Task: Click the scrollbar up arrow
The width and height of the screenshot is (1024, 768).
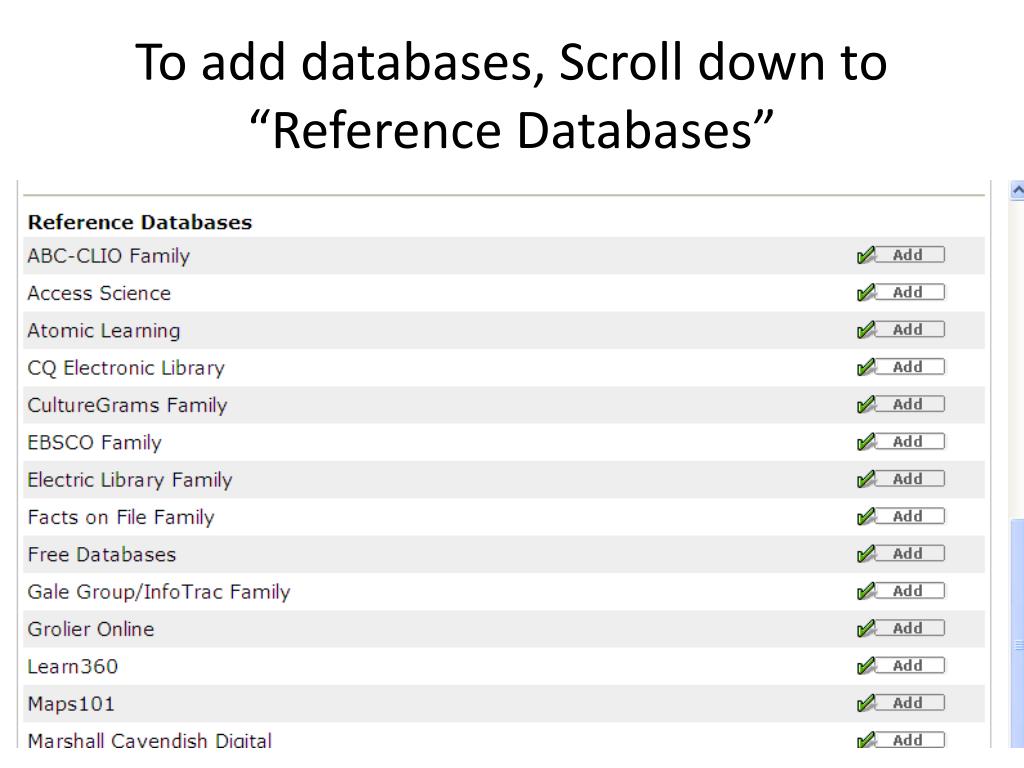Action: click(1017, 190)
